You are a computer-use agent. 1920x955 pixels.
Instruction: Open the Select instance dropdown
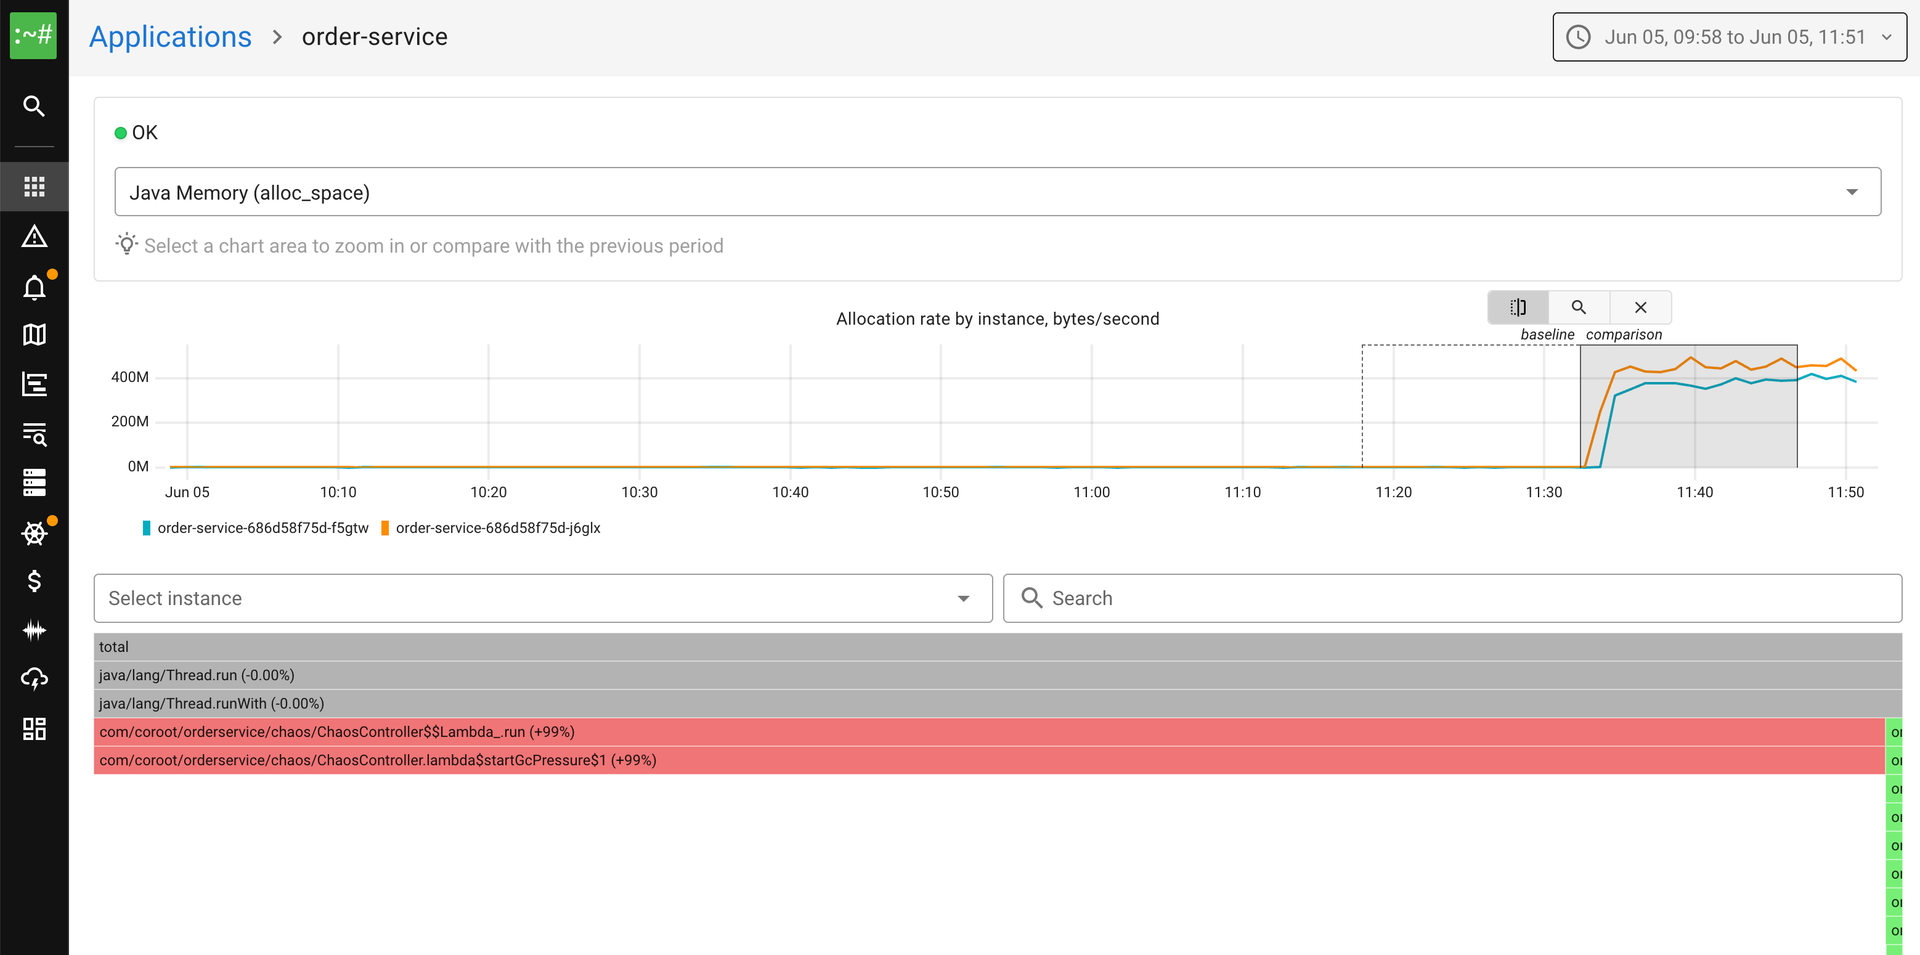[x=543, y=598]
